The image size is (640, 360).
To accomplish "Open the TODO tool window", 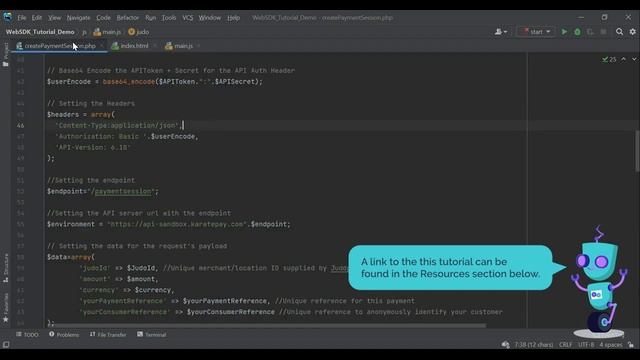I will pyautogui.click(x=27, y=335).
